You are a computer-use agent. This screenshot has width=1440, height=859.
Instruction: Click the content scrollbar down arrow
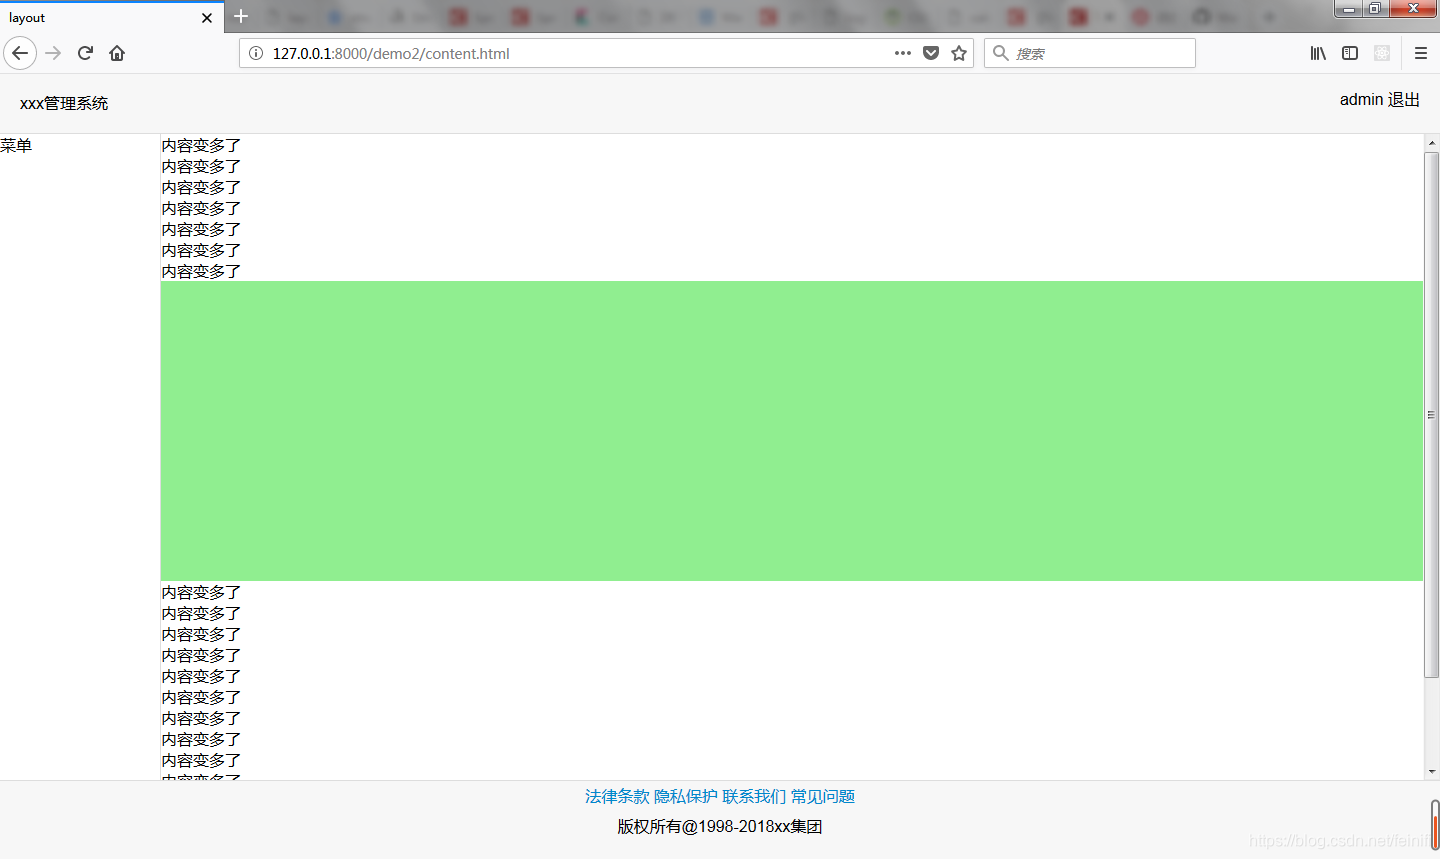pos(1432,772)
